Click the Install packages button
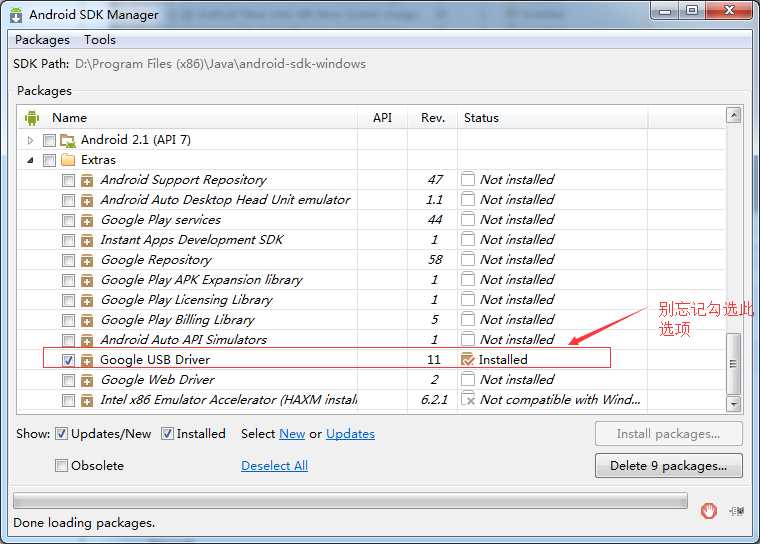 [x=668, y=434]
